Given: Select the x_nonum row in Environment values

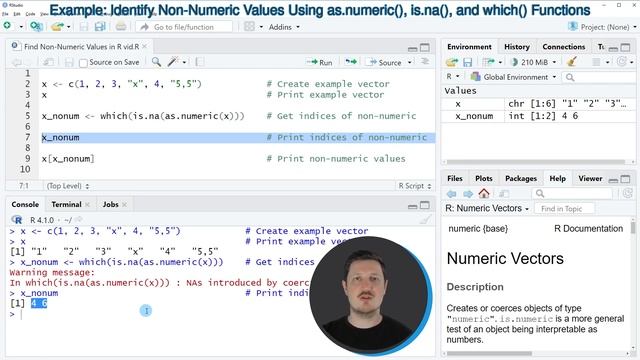Looking at the screenshot, I should pyautogui.click(x=538, y=116).
